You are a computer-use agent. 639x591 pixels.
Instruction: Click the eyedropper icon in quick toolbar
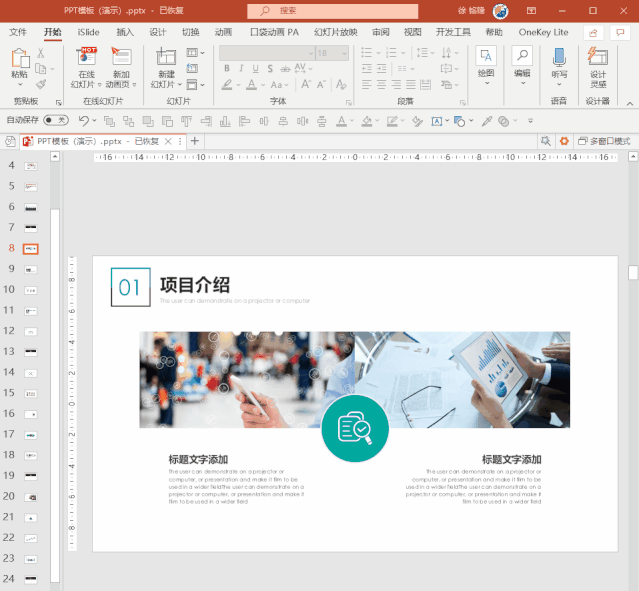487,121
